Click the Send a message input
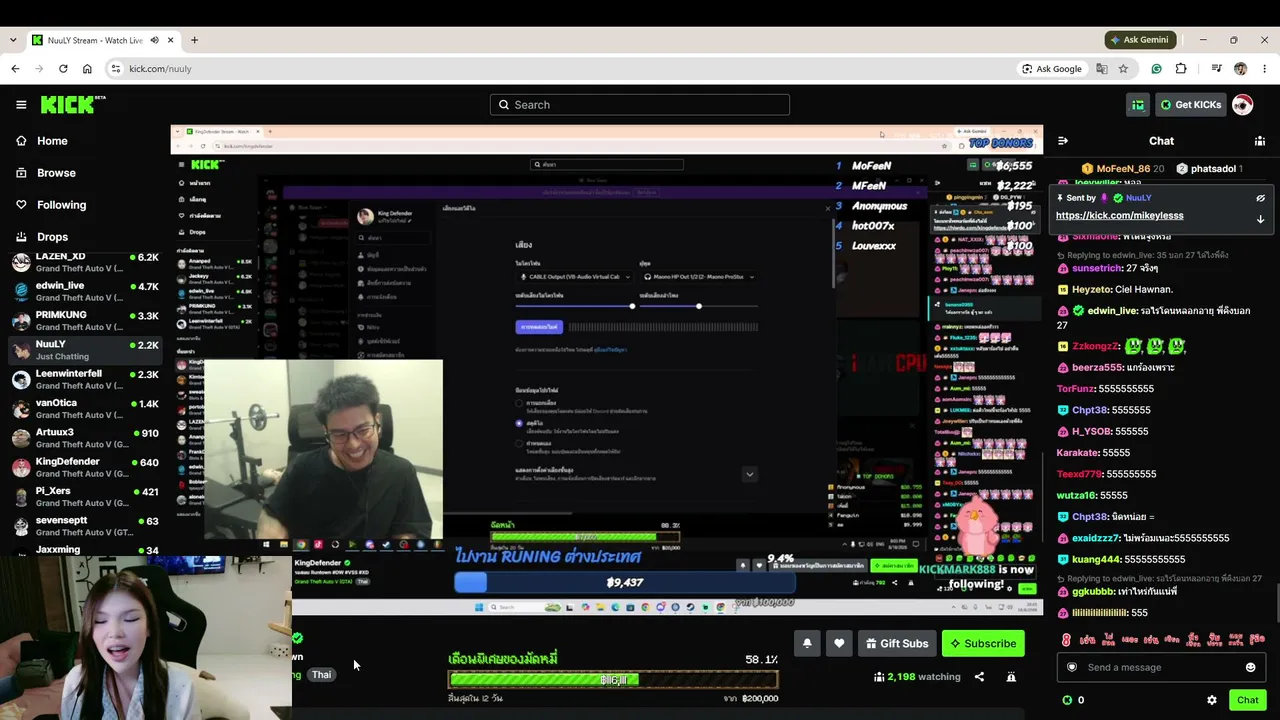Screen dimensions: 1280x720 1161,667
